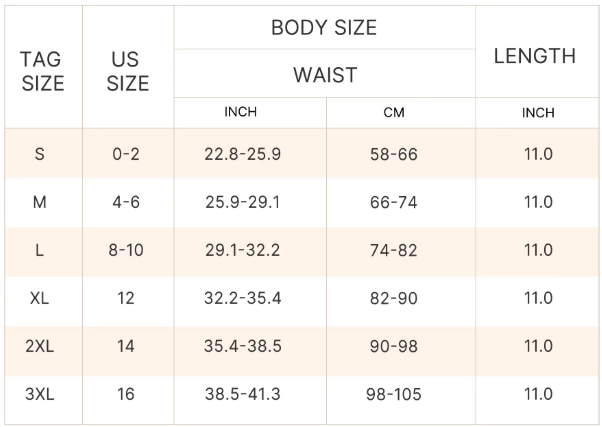602x427 pixels.
Task: Select the 3XL tag size cell
Action: pos(40,394)
